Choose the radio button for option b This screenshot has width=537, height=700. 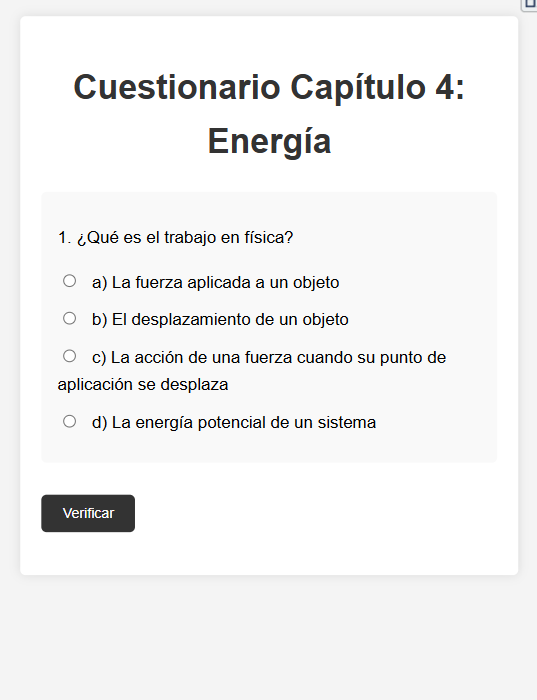point(69,318)
